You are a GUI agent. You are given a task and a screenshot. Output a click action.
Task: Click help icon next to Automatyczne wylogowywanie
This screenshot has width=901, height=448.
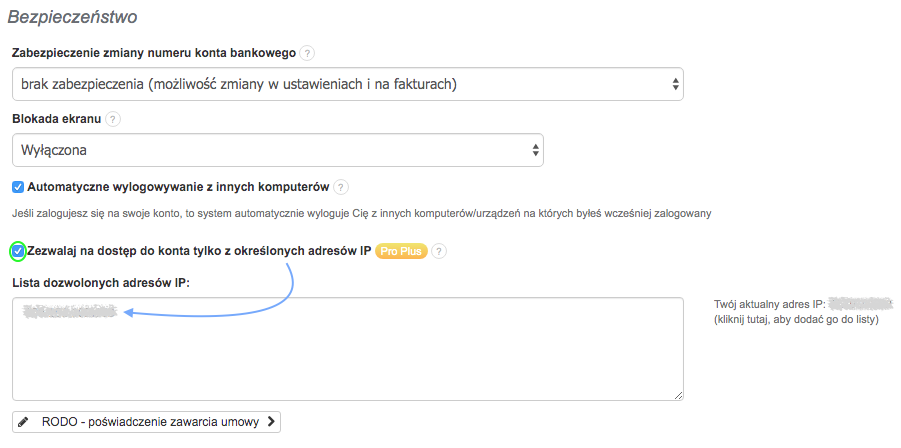(x=341, y=187)
